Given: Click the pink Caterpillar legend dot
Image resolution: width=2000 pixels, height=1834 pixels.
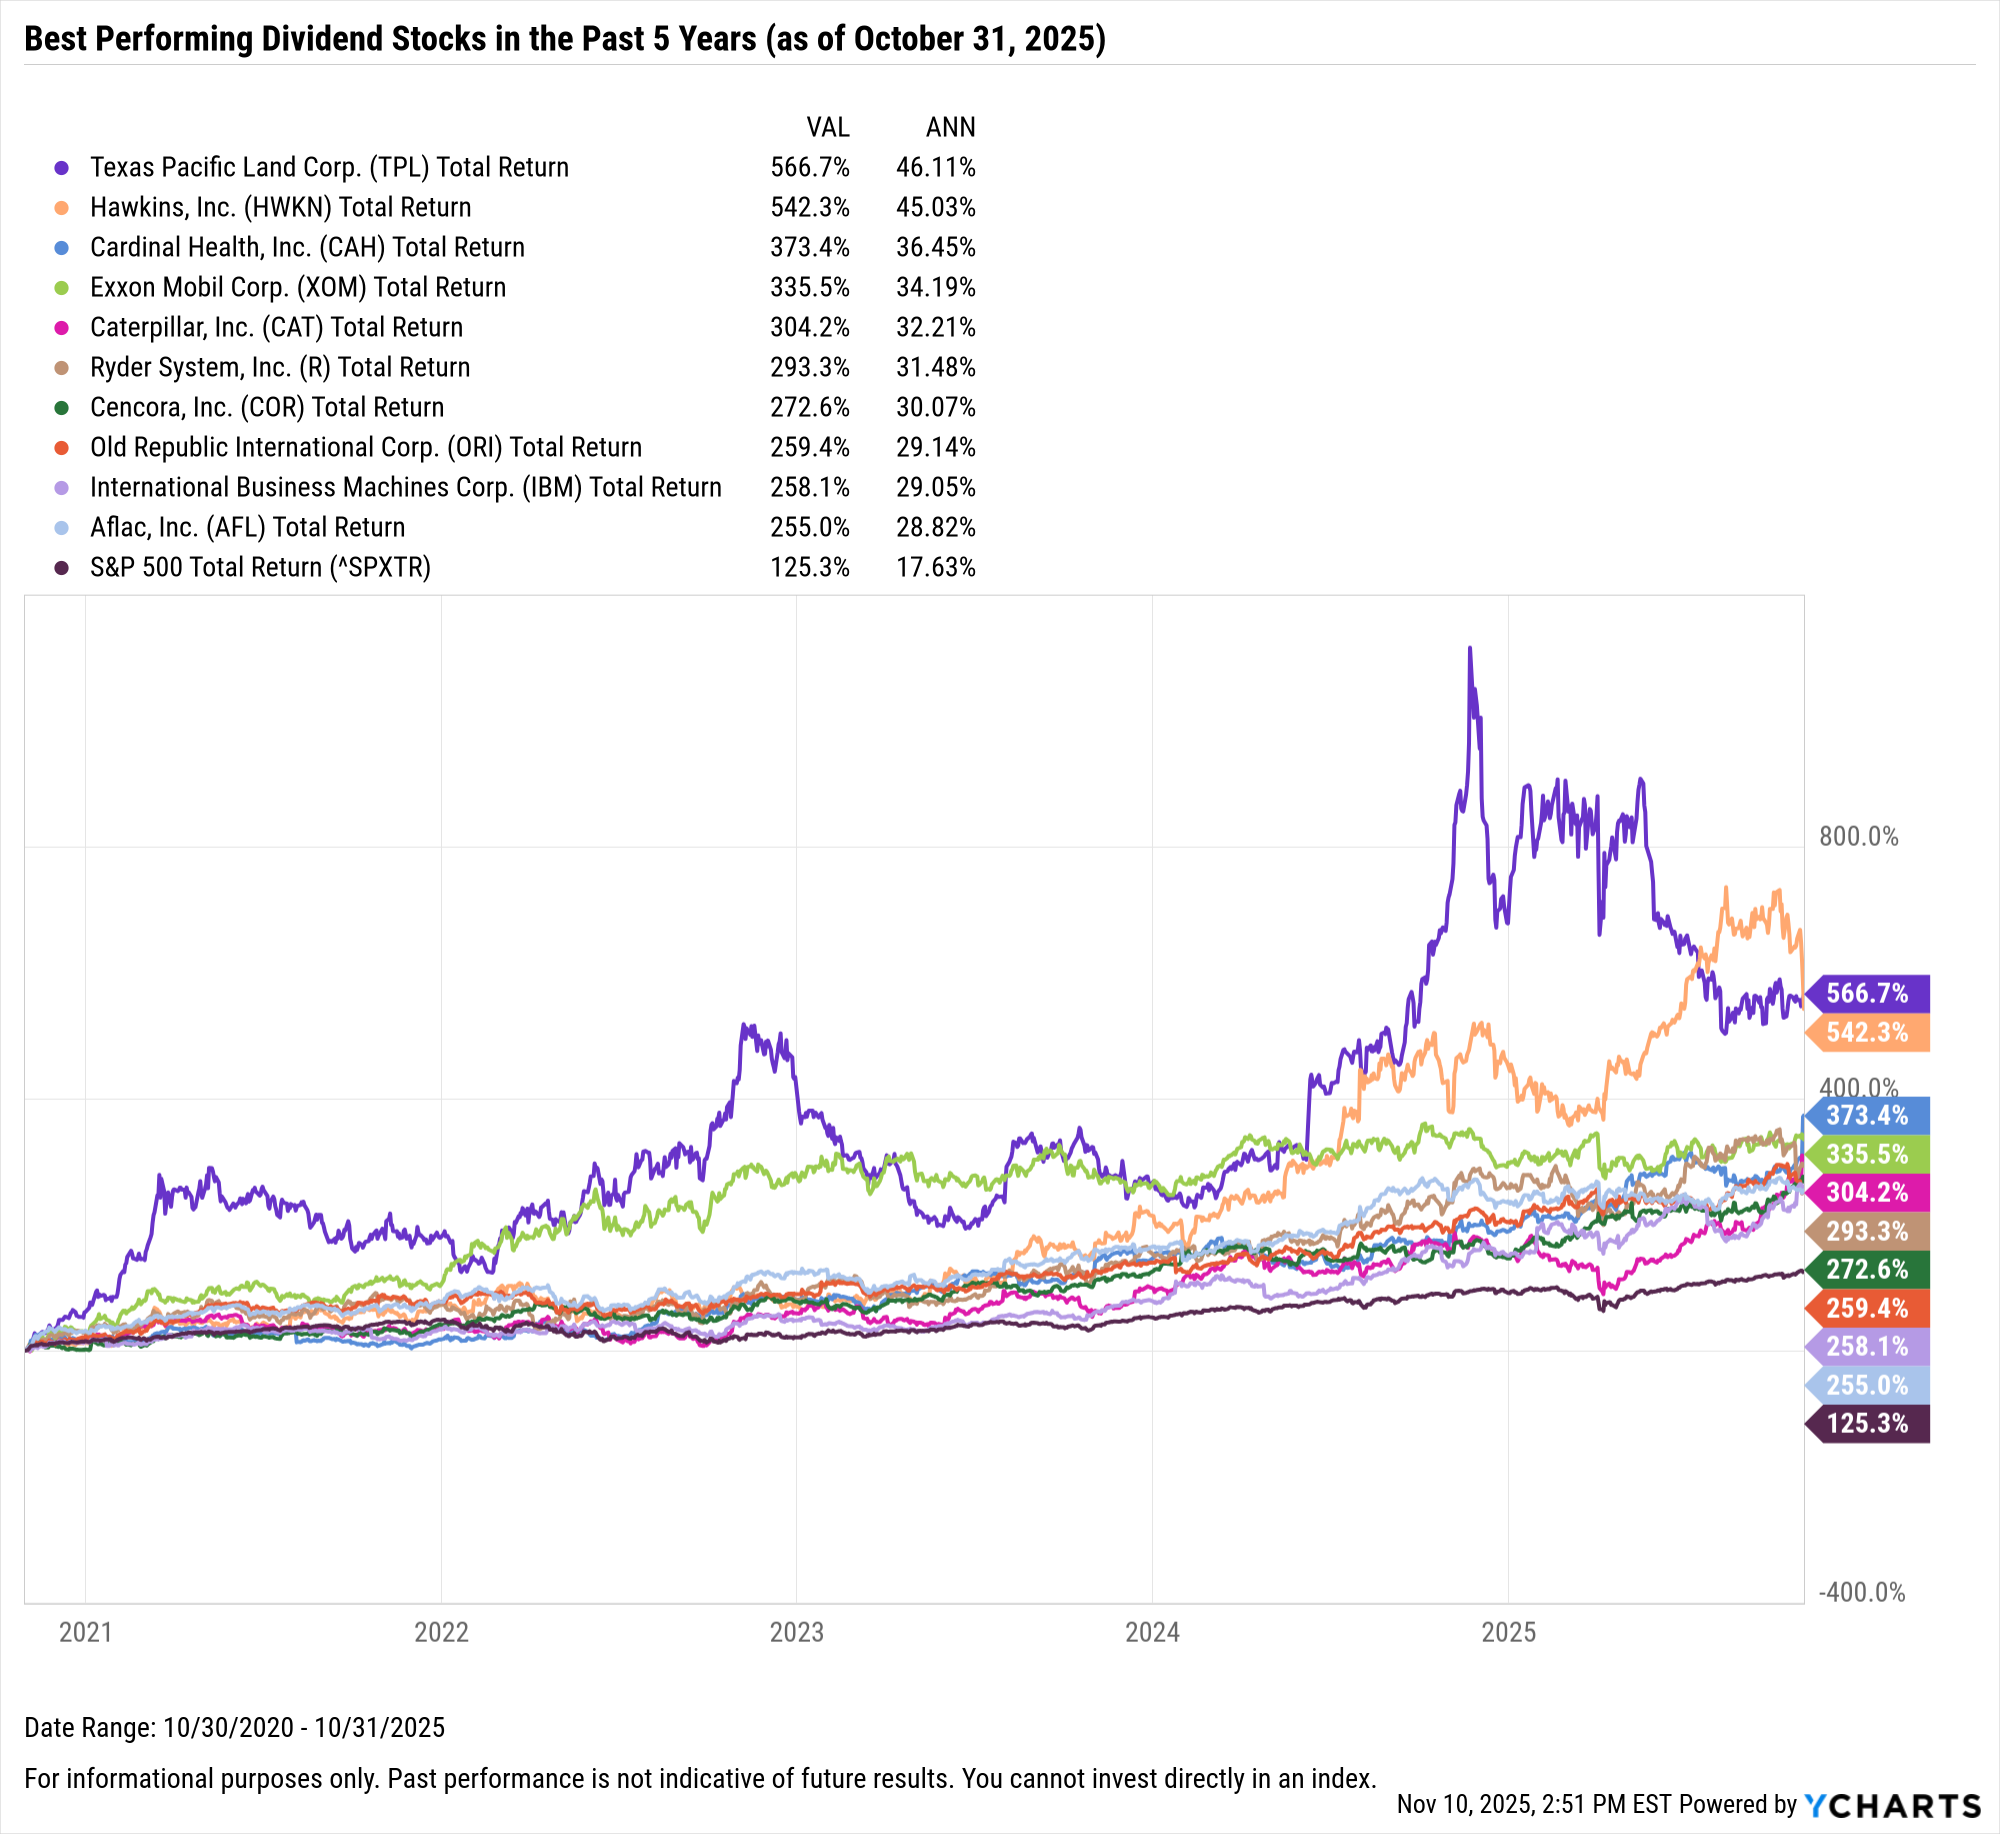Looking at the screenshot, I should click(x=62, y=328).
